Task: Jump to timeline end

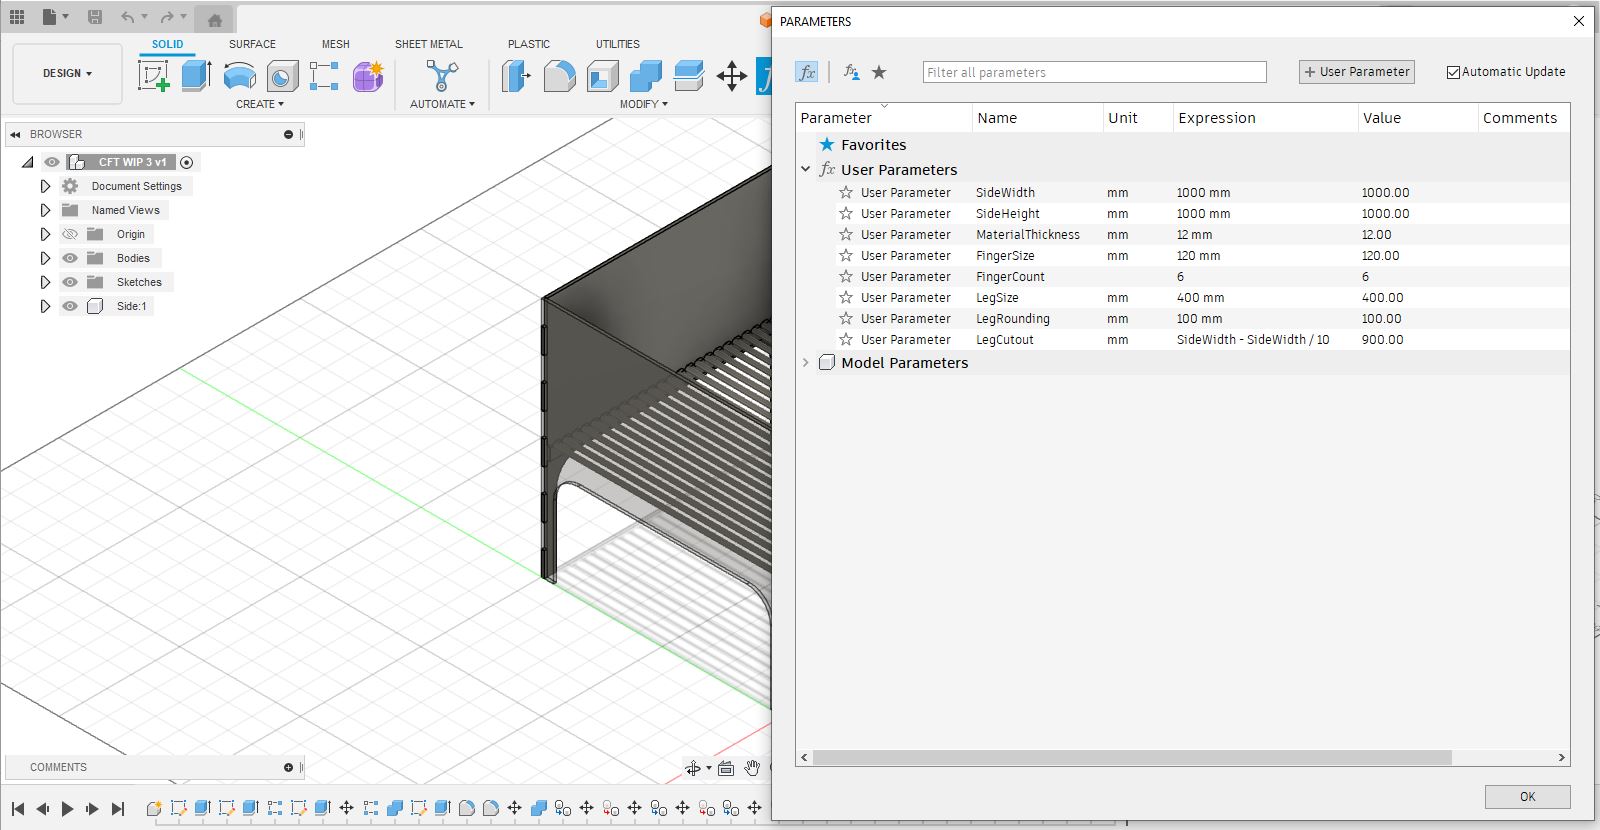Action: (117, 809)
